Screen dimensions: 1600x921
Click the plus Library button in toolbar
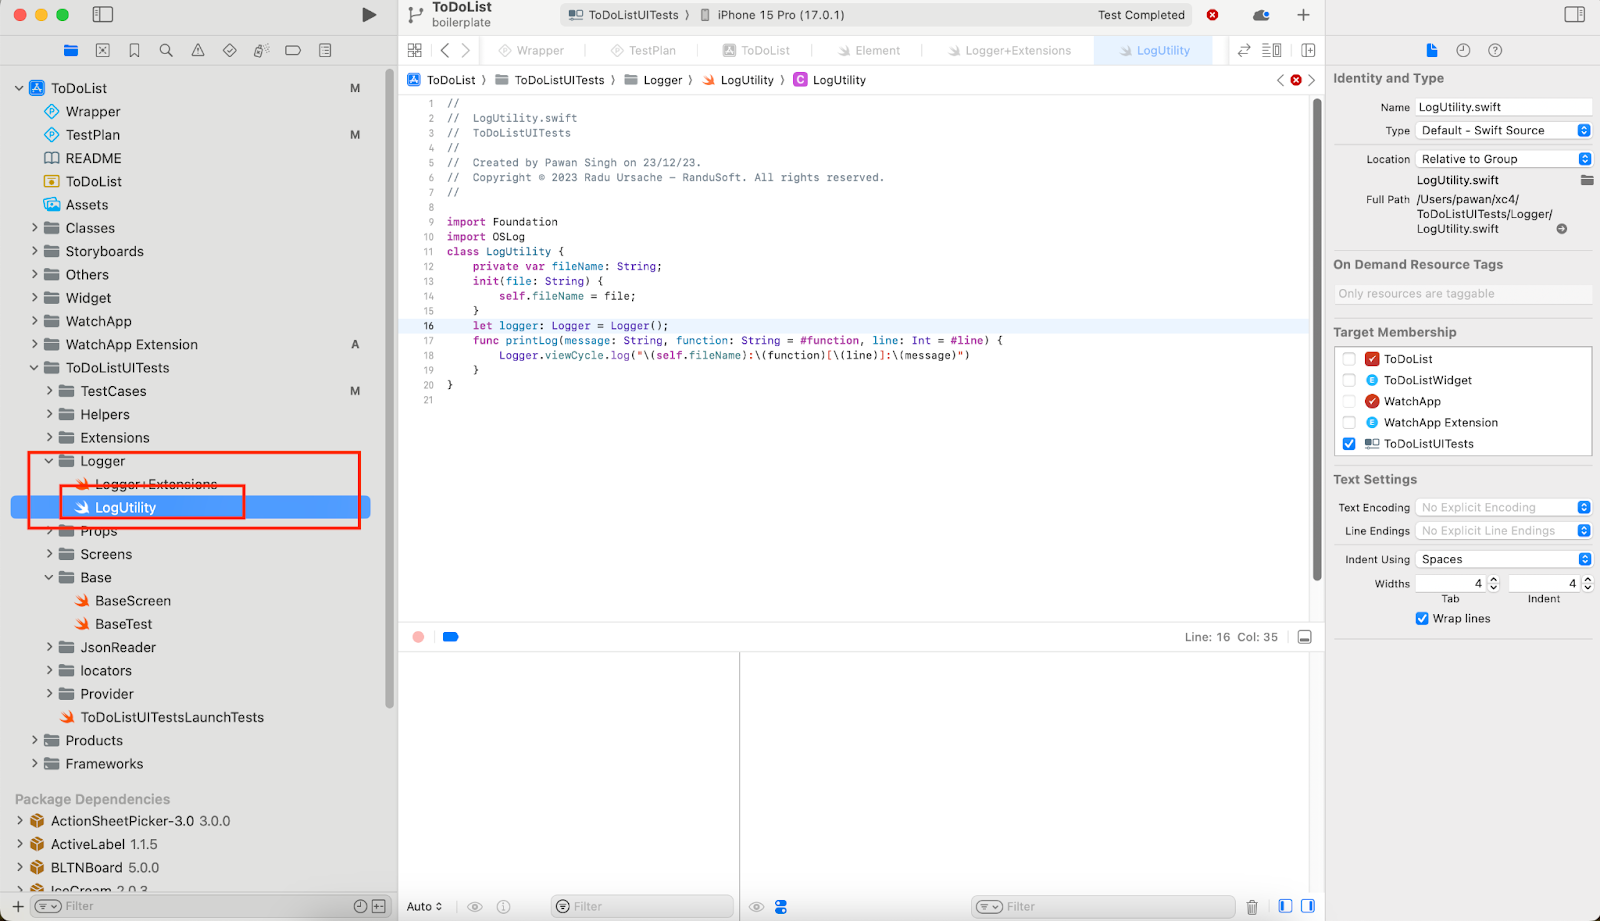[x=1303, y=15]
